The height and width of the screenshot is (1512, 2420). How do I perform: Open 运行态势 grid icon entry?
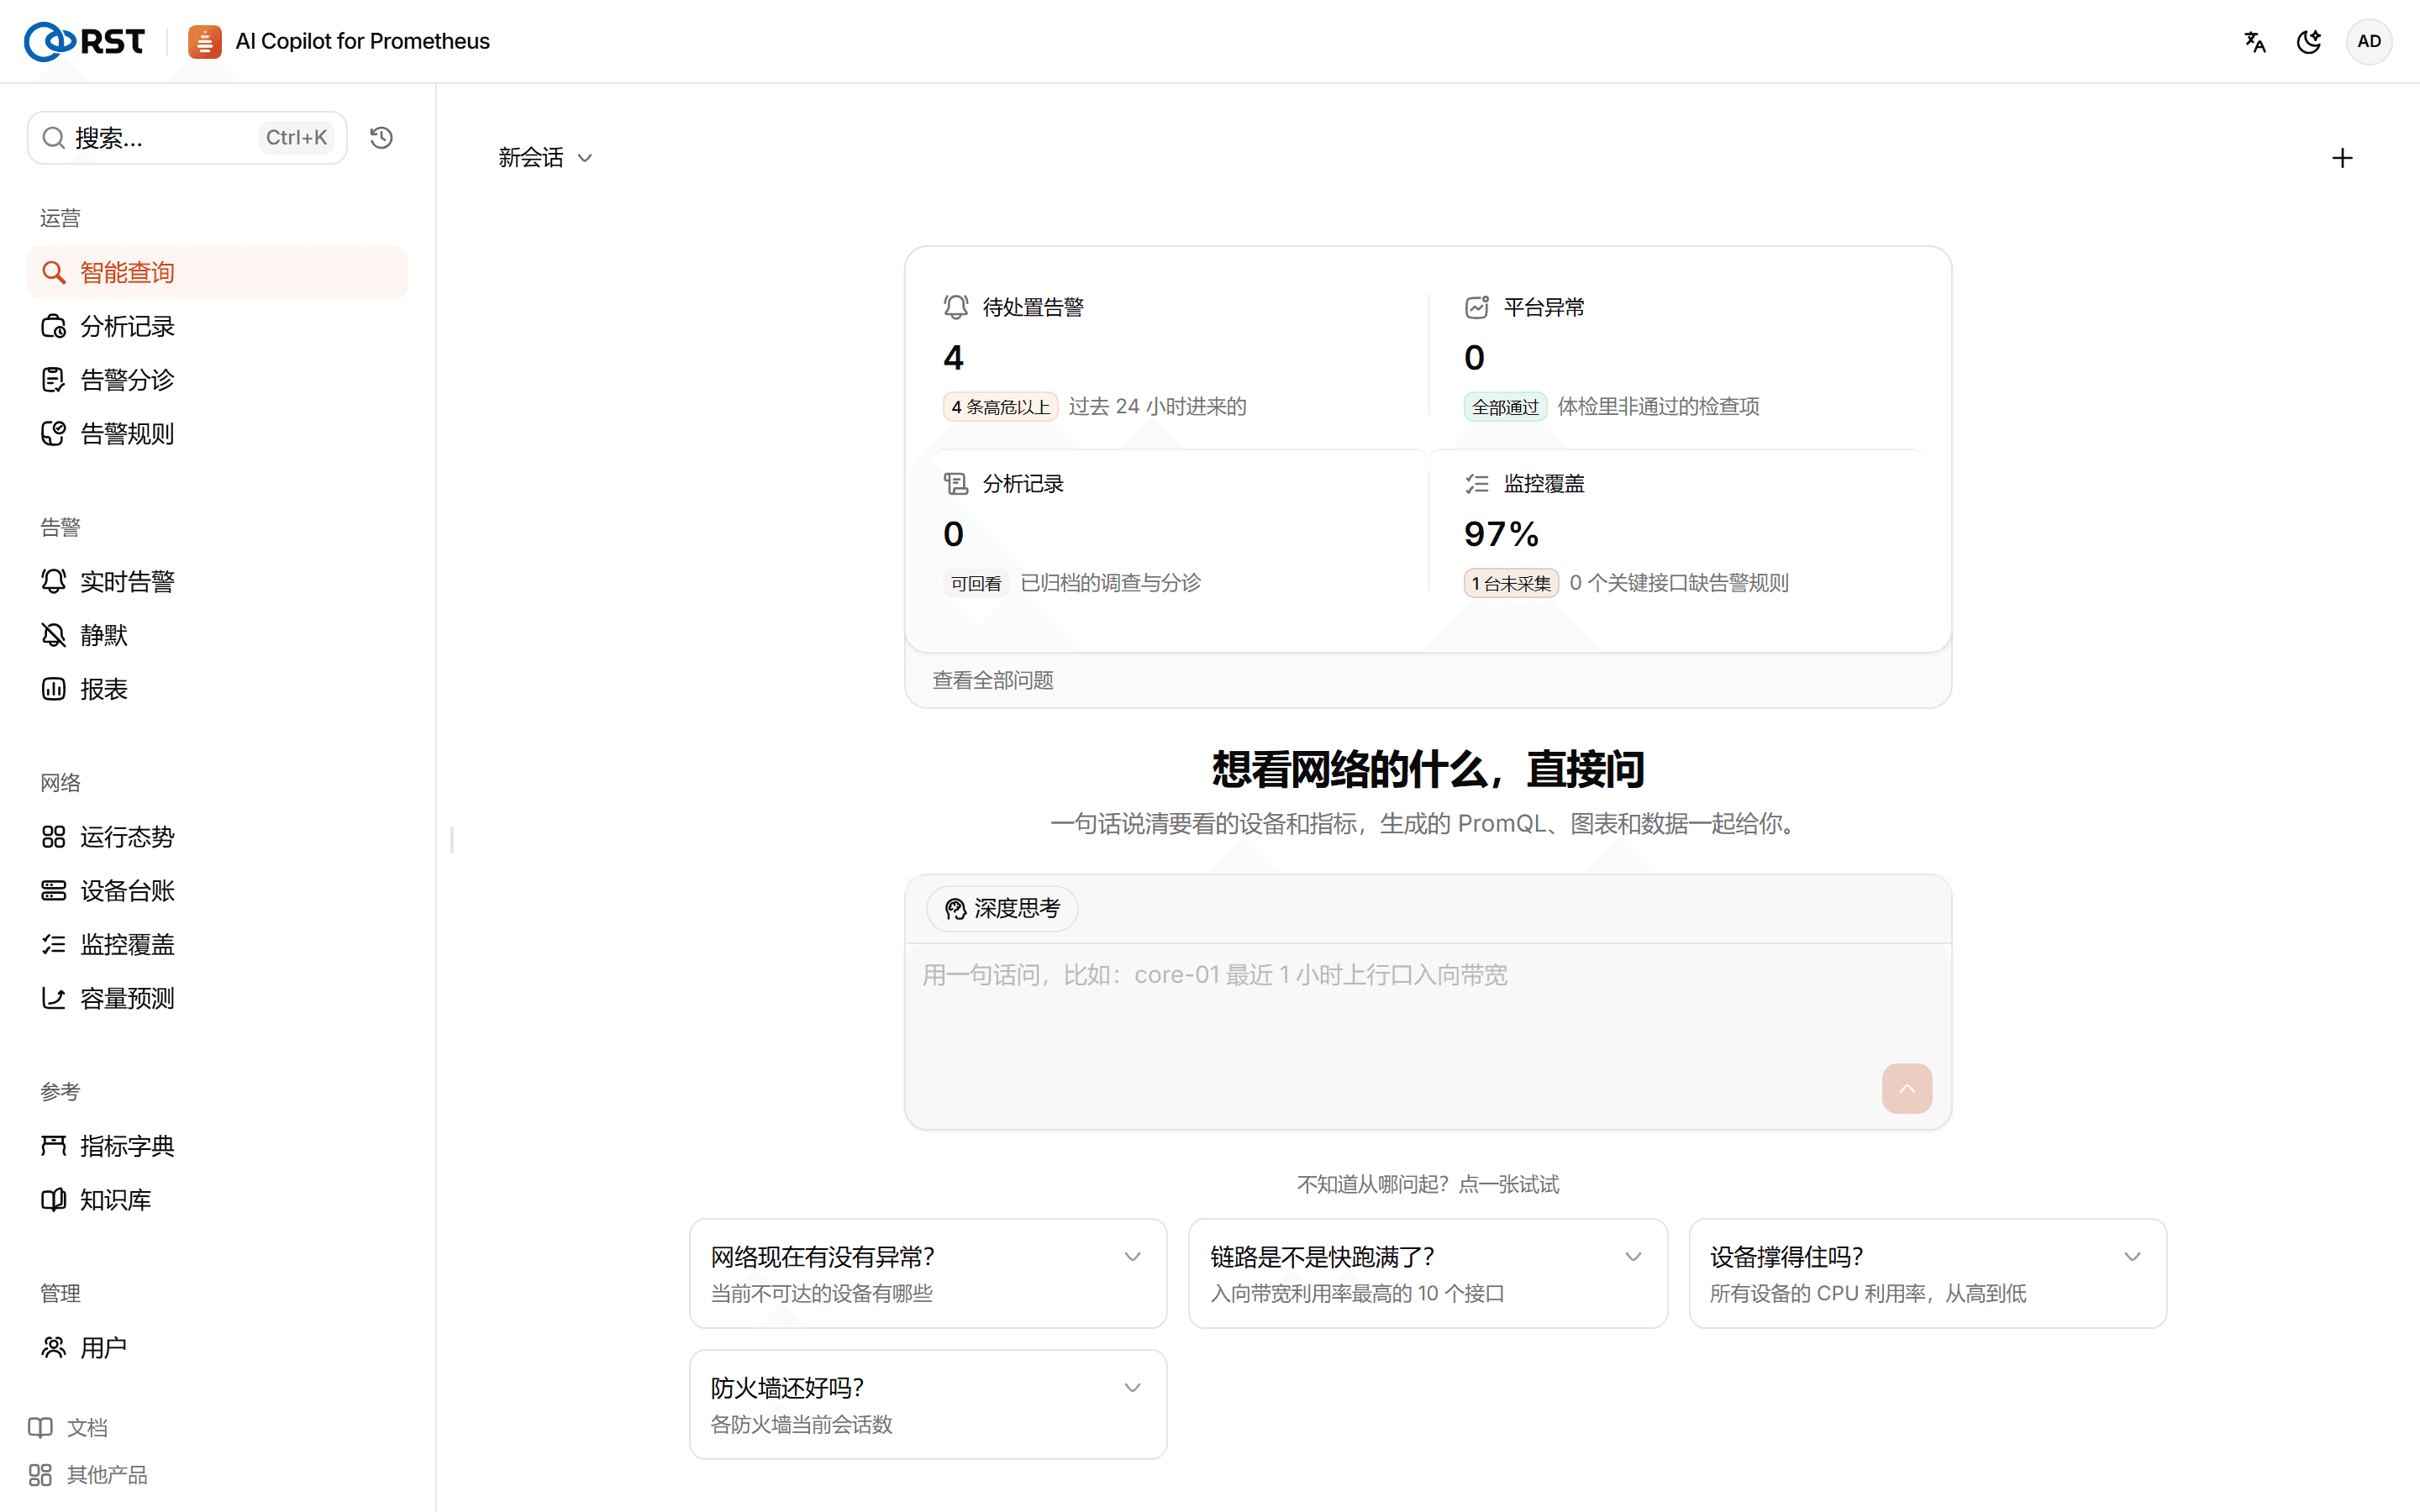pyautogui.click(x=217, y=837)
